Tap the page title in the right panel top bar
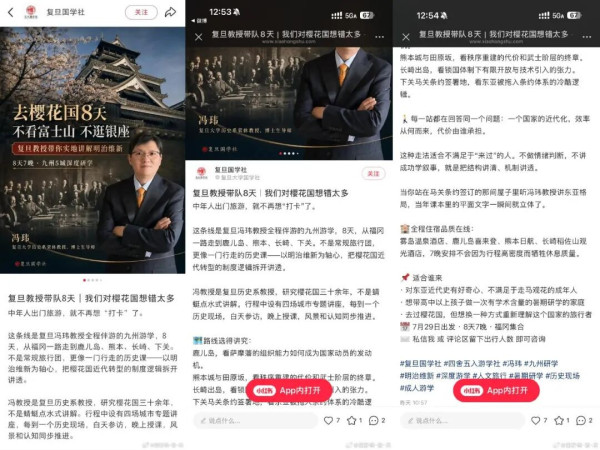The width and height of the screenshot is (600, 450). click(493, 34)
